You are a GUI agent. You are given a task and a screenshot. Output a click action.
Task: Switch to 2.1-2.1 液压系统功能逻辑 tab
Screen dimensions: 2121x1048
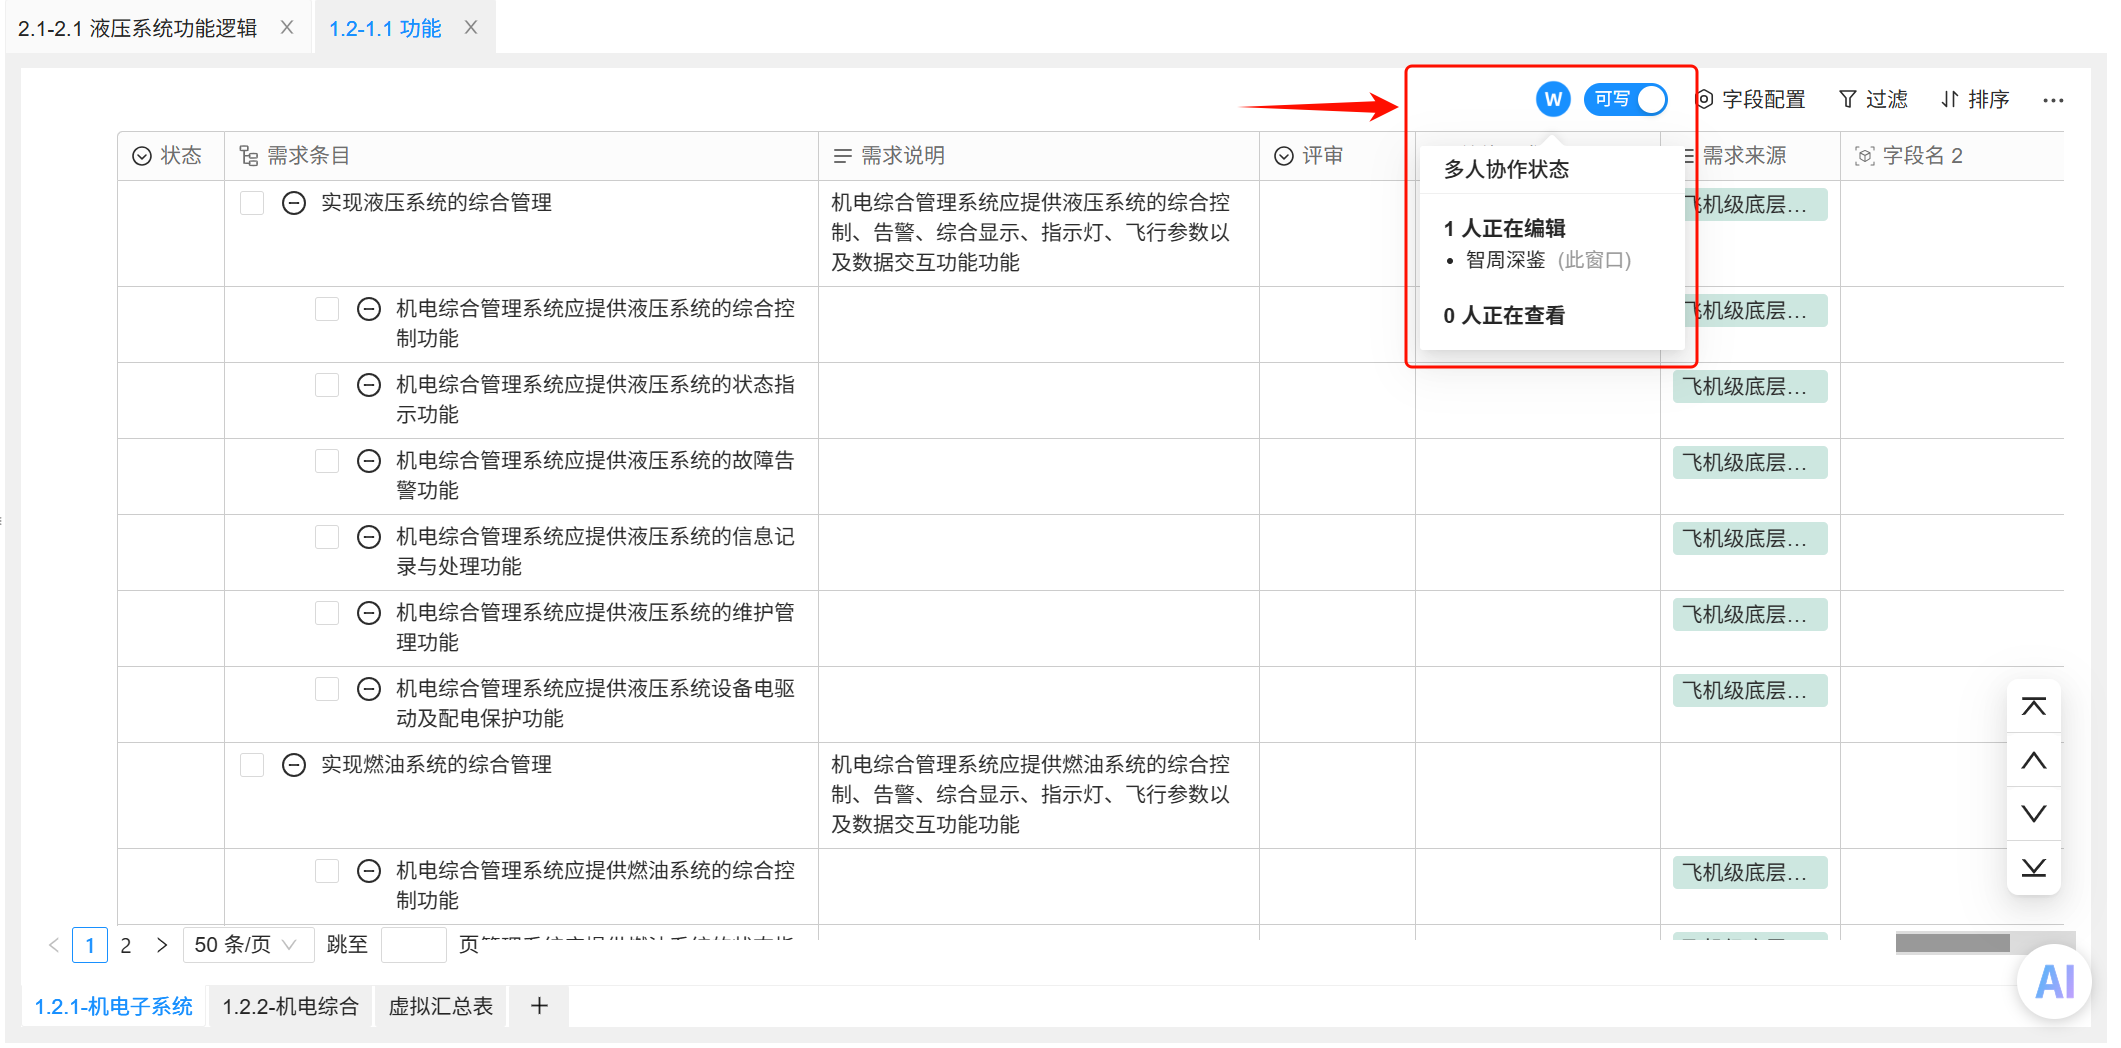[x=138, y=28]
